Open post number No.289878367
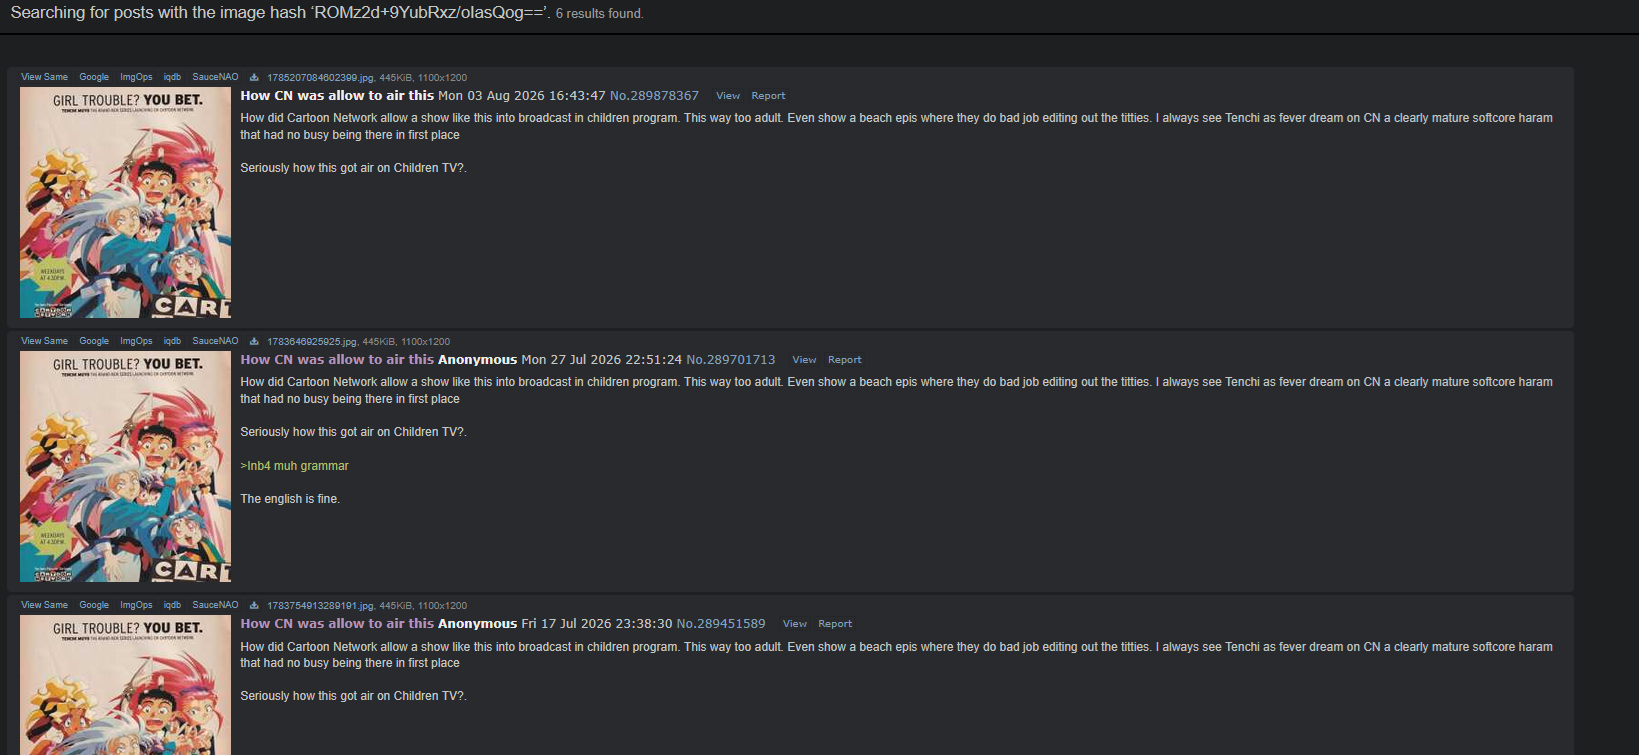Image resolution: width=1639 pixels, height=755 pixels. tap(654, 96)
